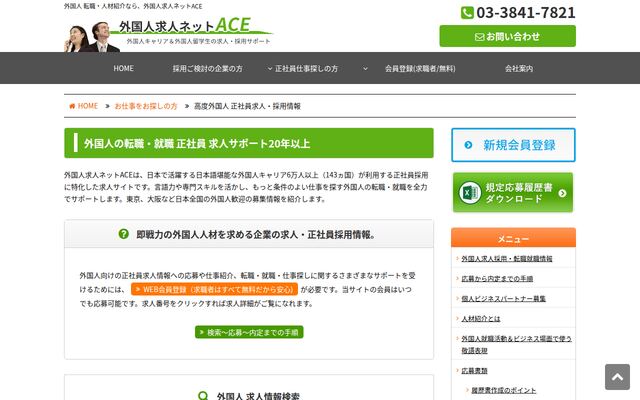Click the 外国人求人ネットACE site logo
This screenshot has height=400, width=640.
tap(169, 34)
